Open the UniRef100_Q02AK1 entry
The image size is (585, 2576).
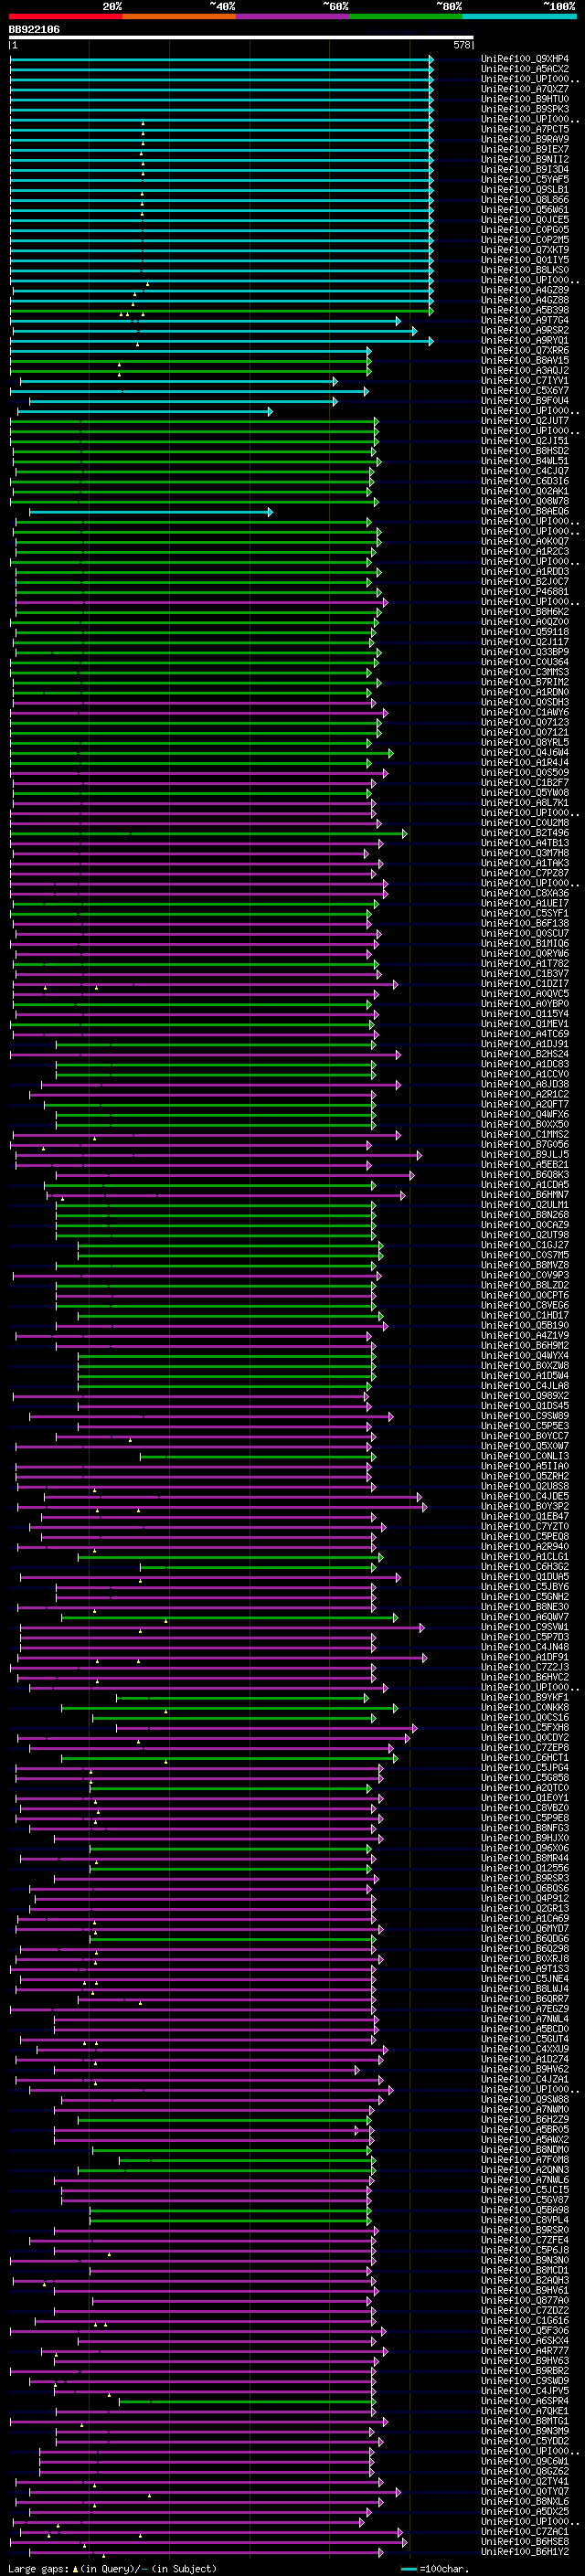[x=525, y=491]
